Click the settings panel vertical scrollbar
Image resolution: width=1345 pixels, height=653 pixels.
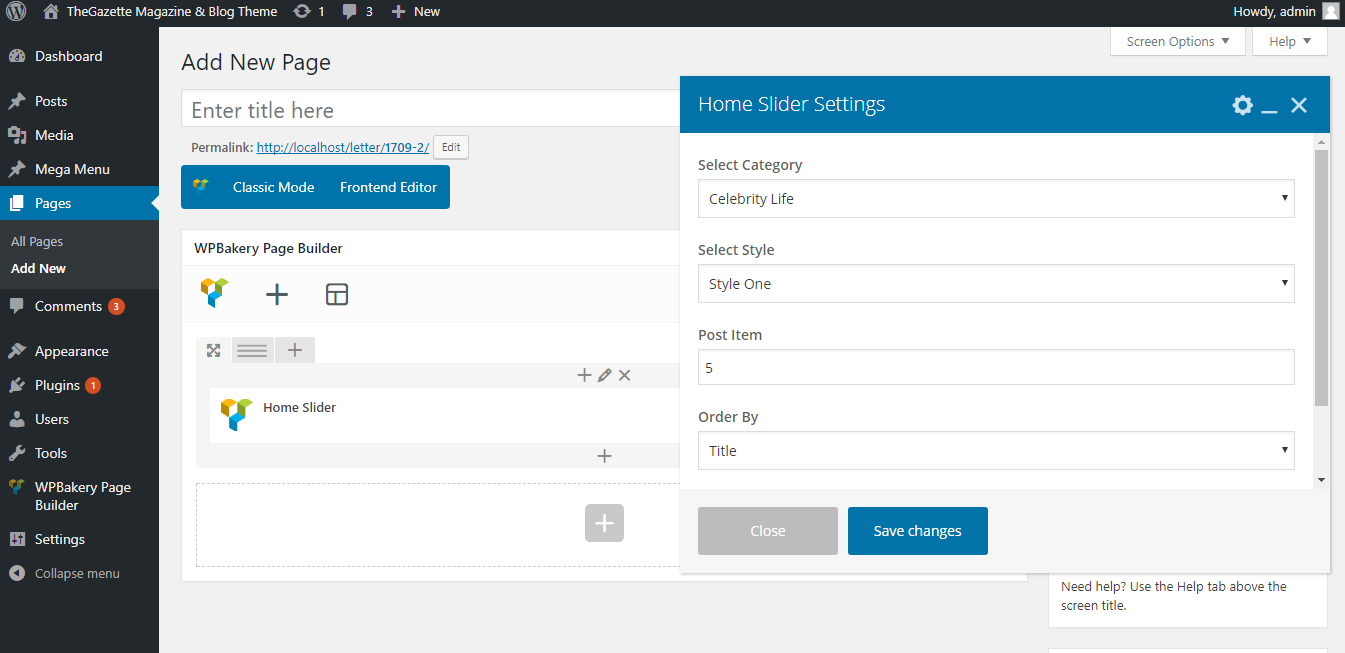1321,280
